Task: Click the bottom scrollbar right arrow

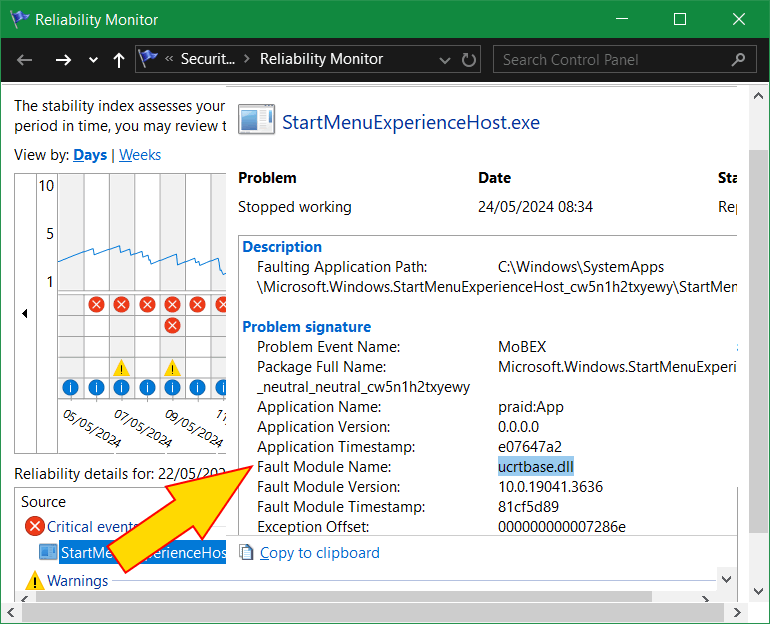Action: 737,612
